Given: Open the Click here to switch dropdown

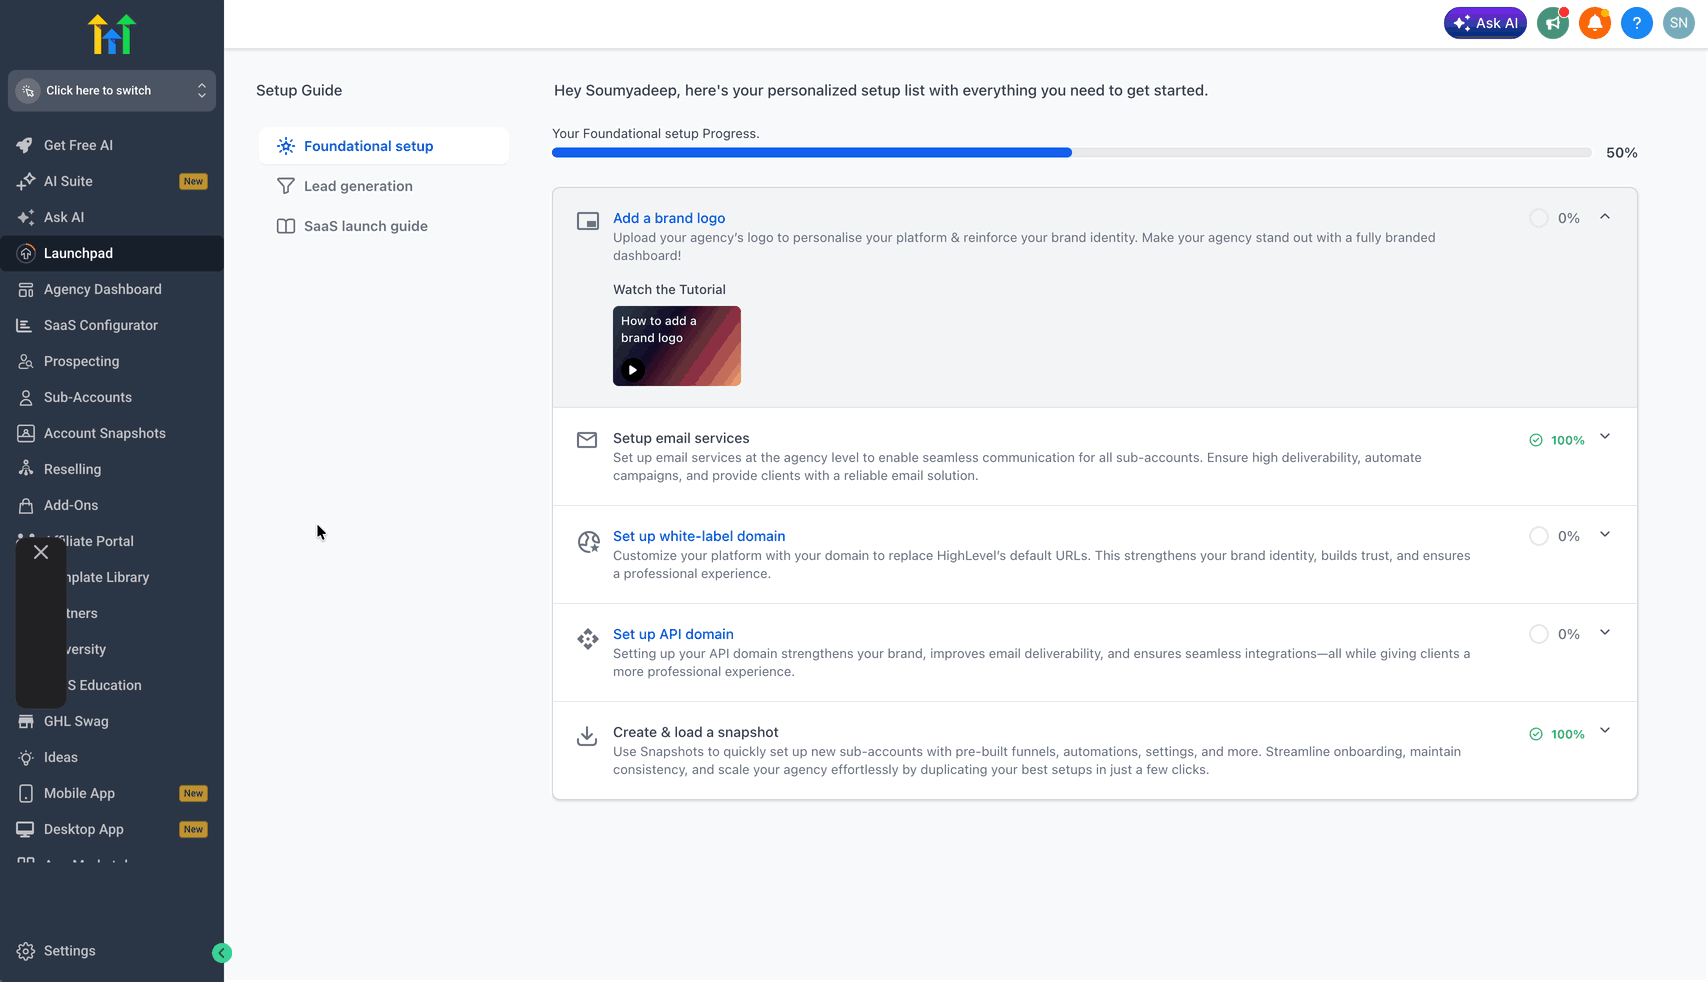Looking at the screenshot, I should point(112,90).
